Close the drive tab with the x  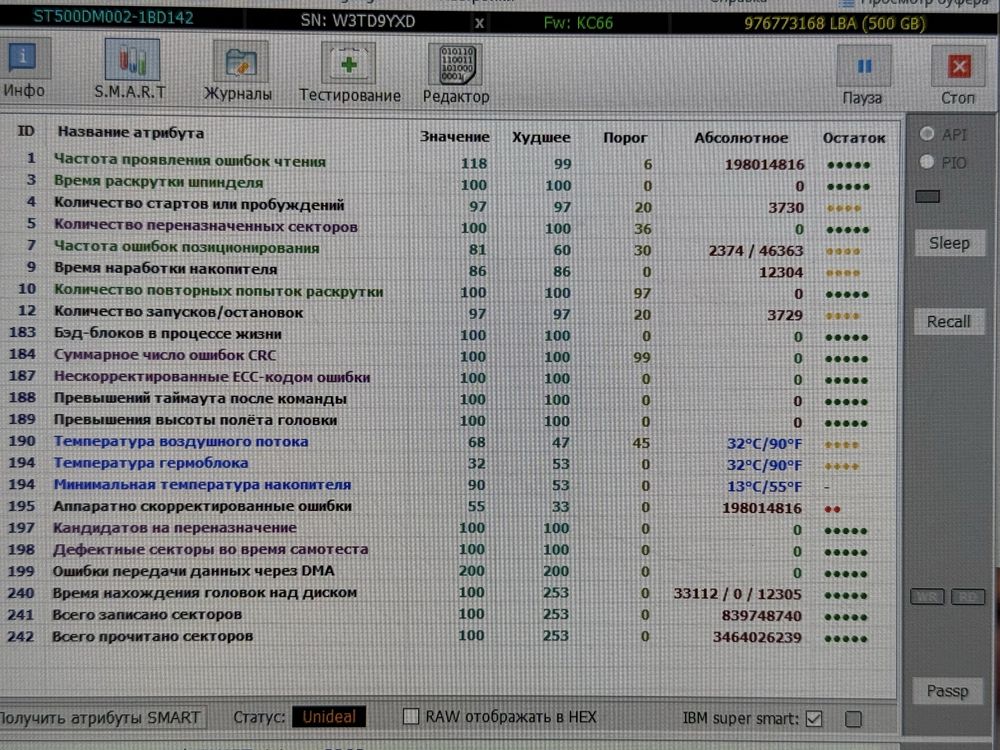pos(479,24)
